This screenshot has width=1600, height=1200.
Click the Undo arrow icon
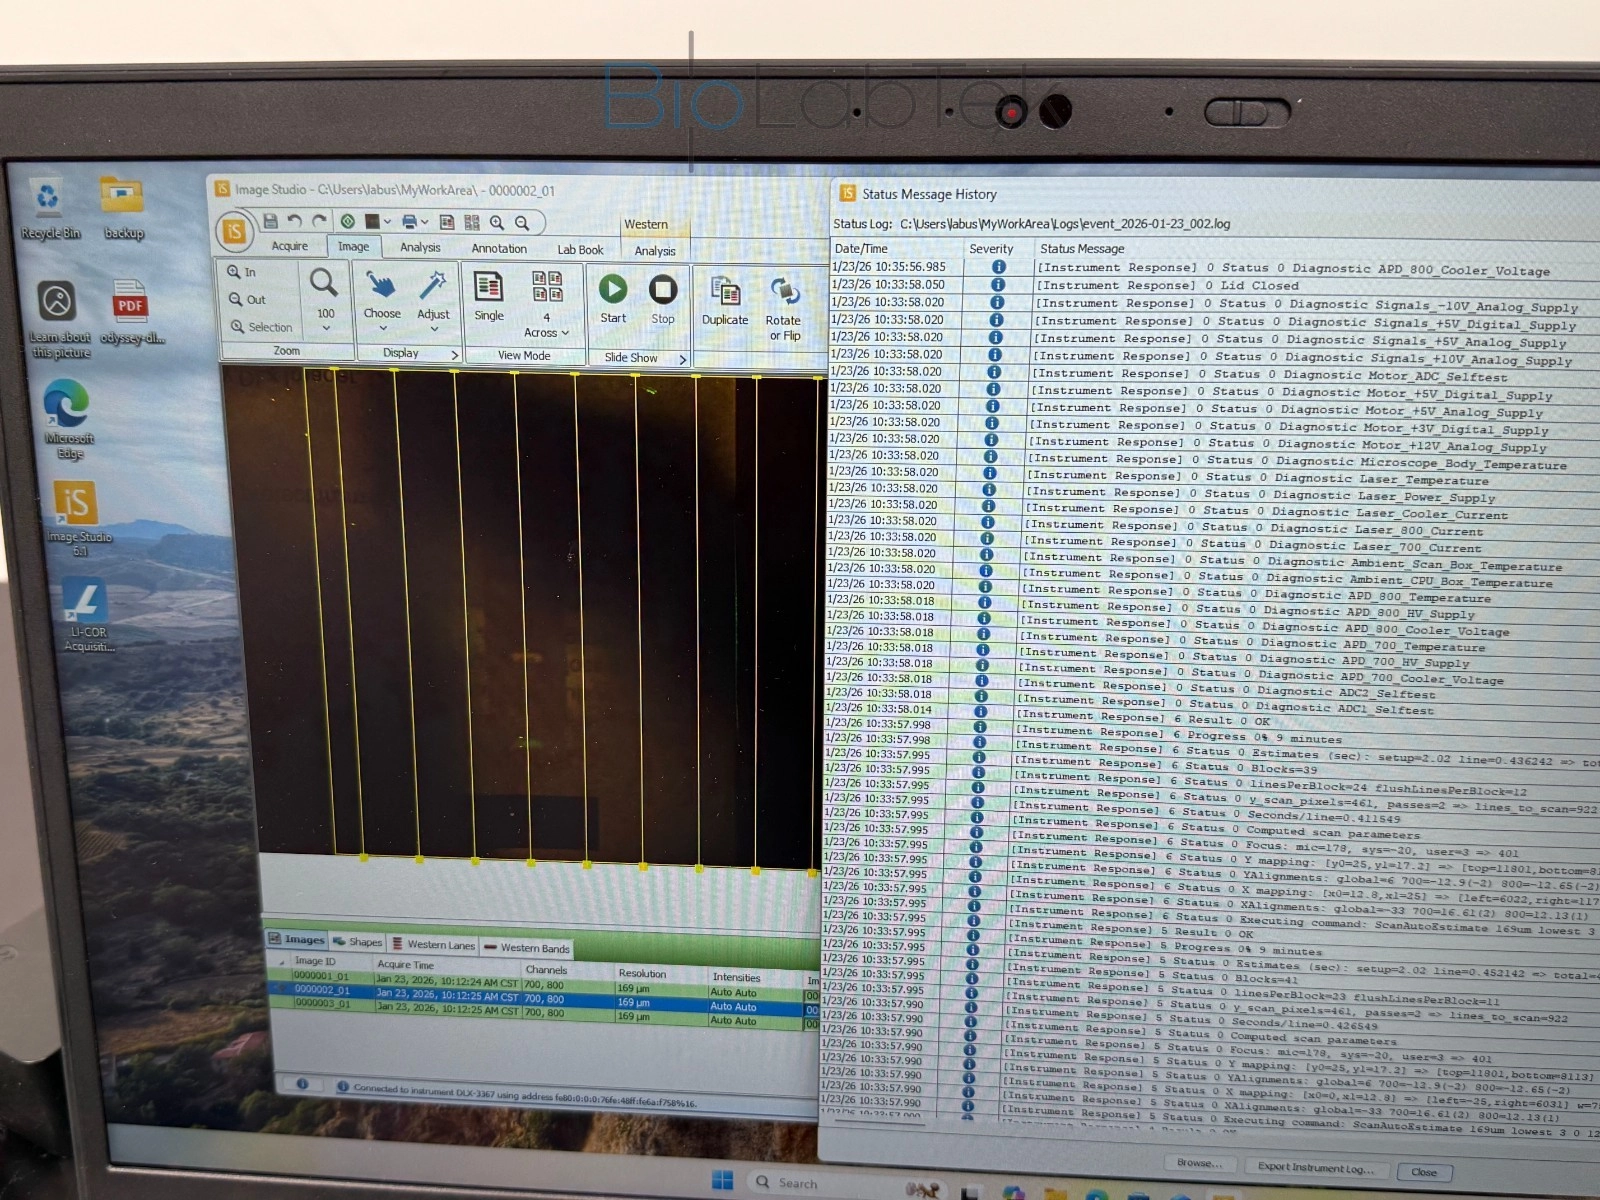click(294, 221)
